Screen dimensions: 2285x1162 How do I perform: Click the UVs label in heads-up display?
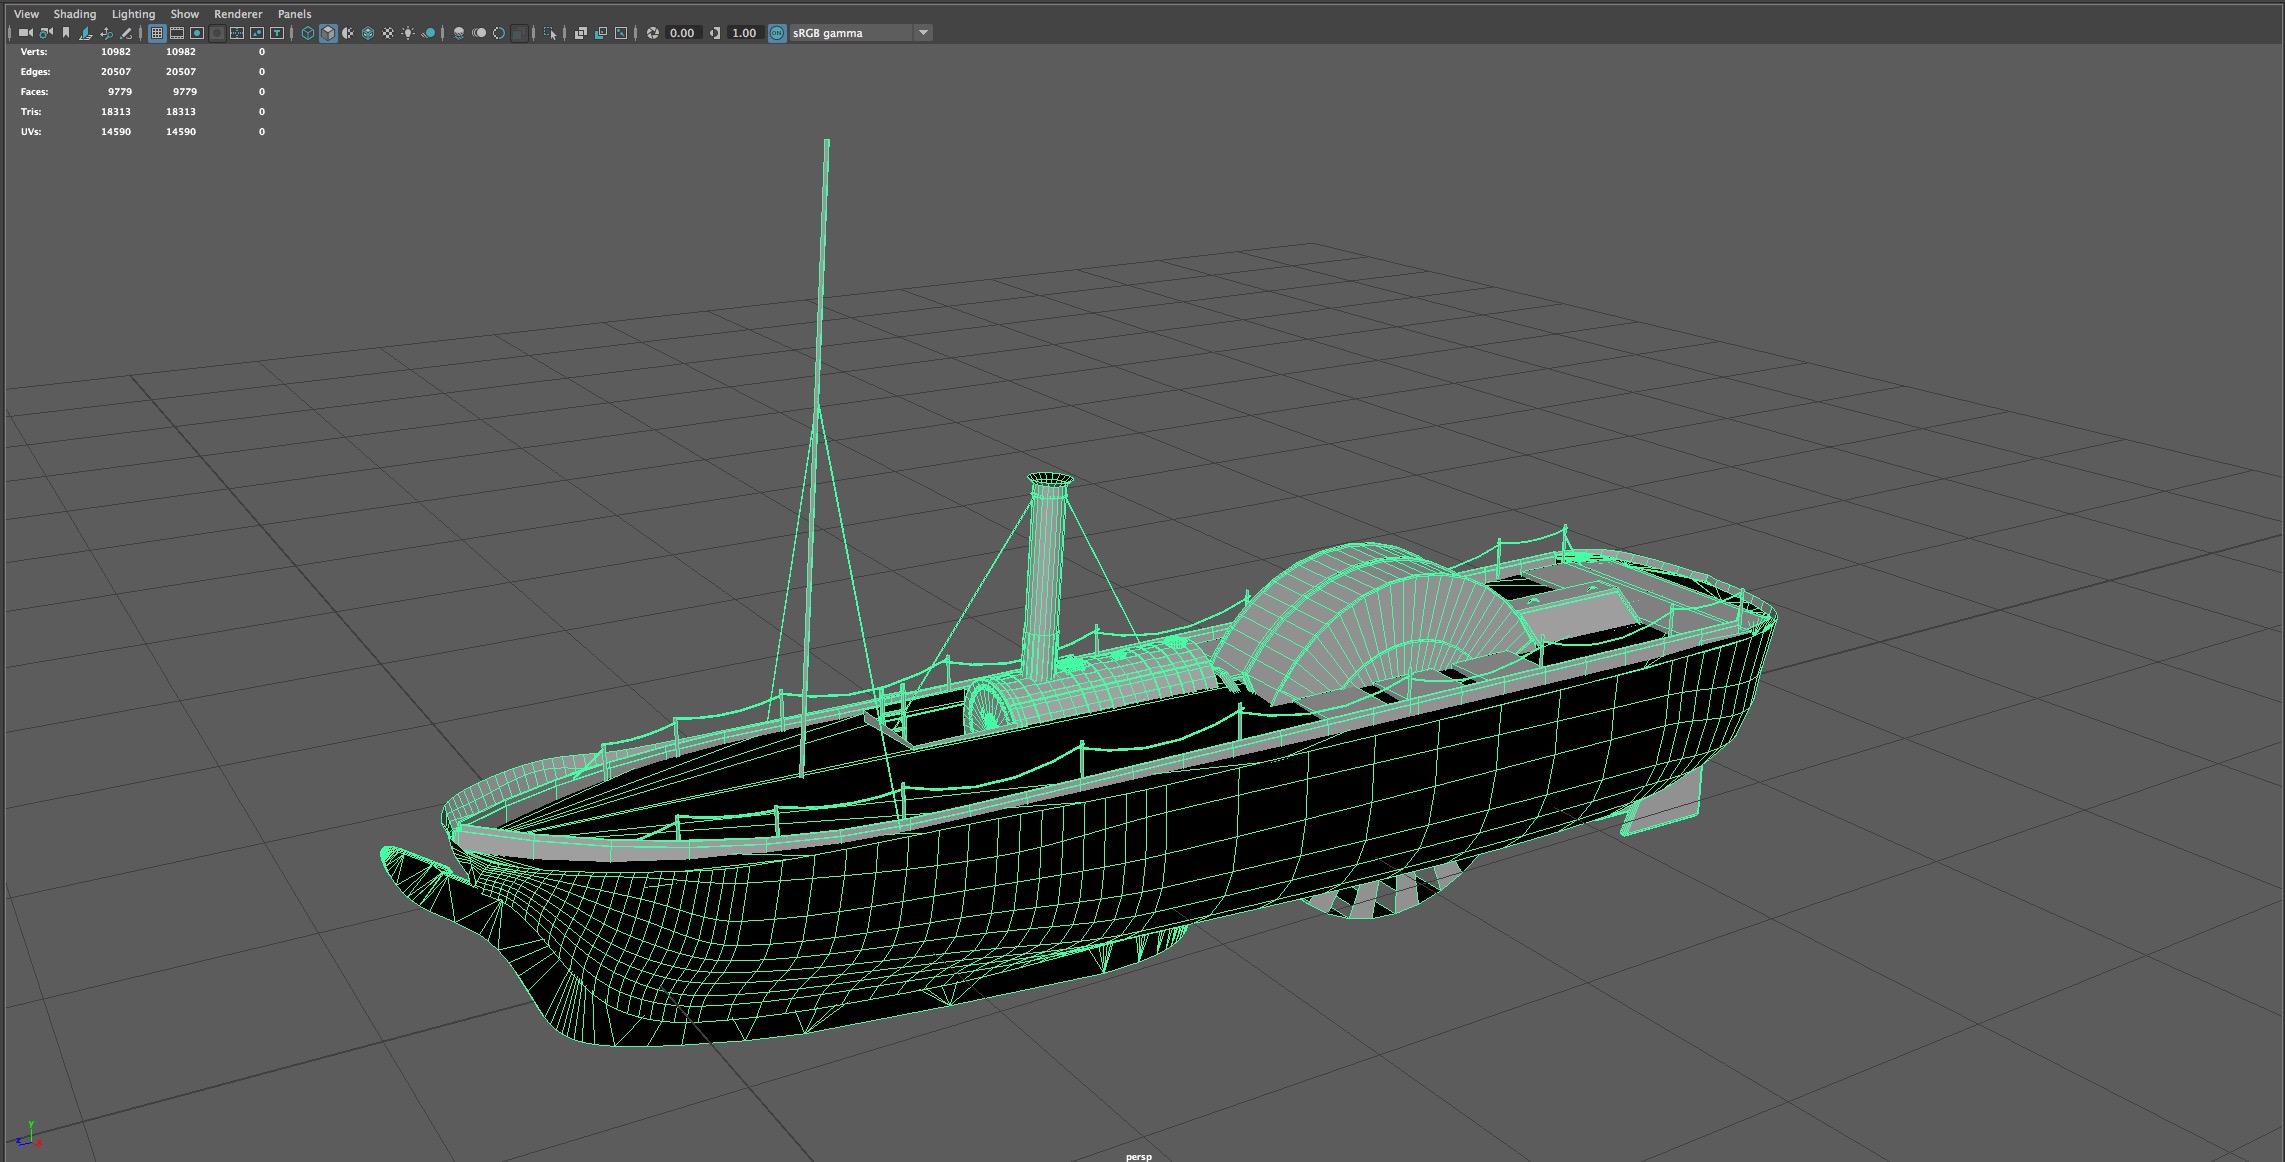tap(31, 132)
